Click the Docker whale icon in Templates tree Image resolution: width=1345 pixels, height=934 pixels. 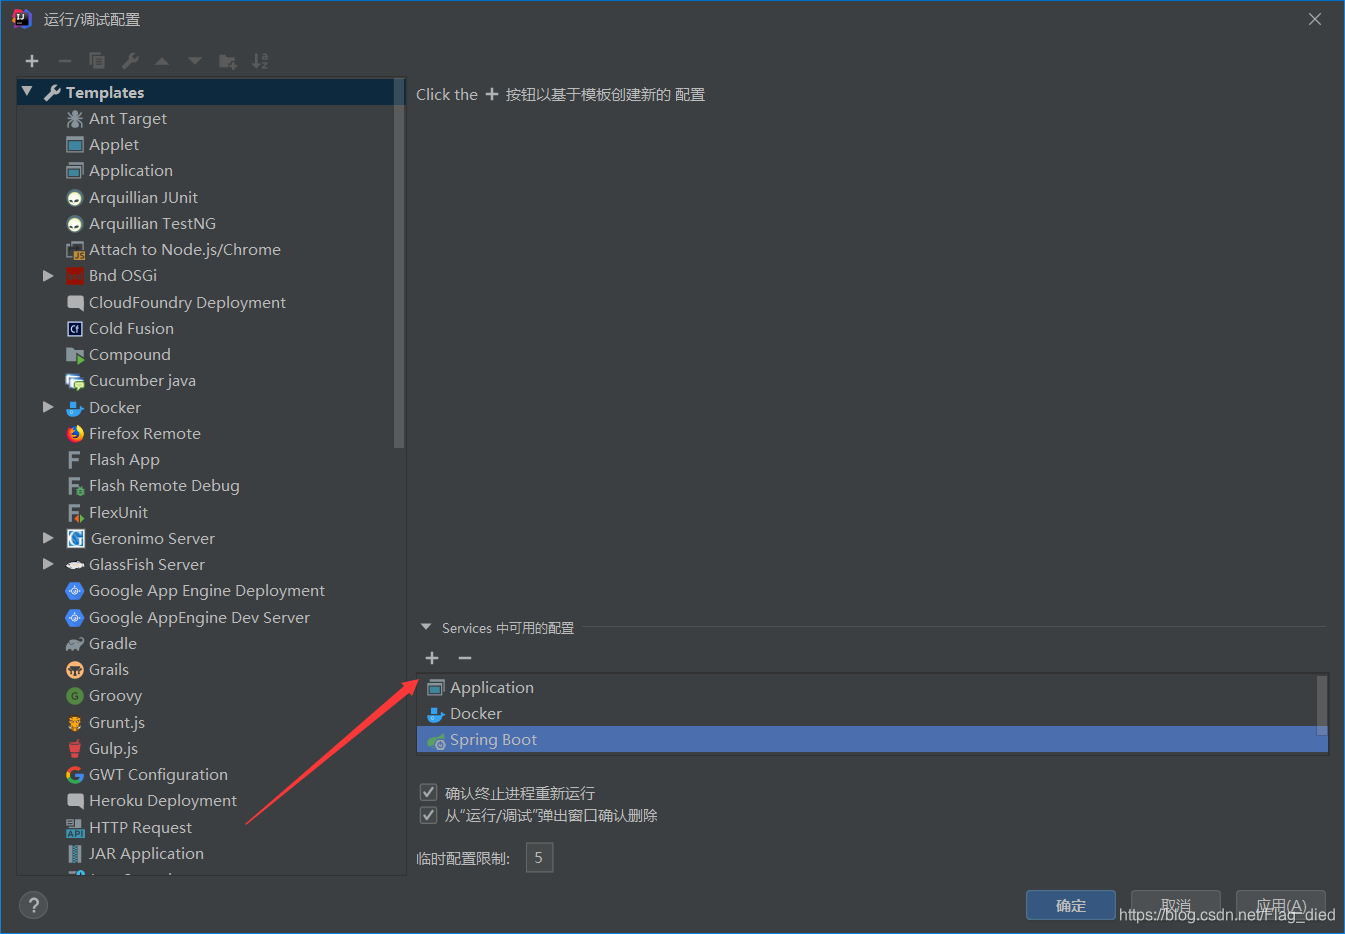coord(75,408)
